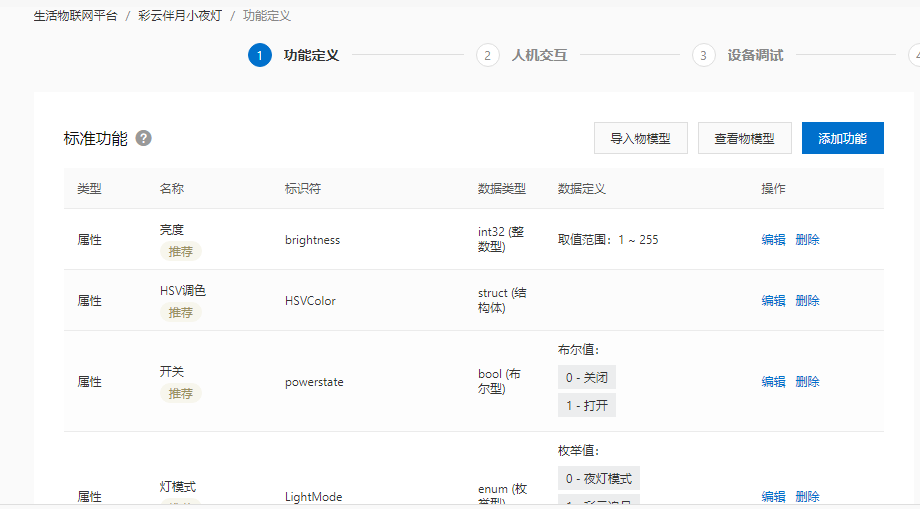Click the powerstate identifier text
Viewport: 920px width, 509px height.
pyautogui.click(x=314, y=382)
